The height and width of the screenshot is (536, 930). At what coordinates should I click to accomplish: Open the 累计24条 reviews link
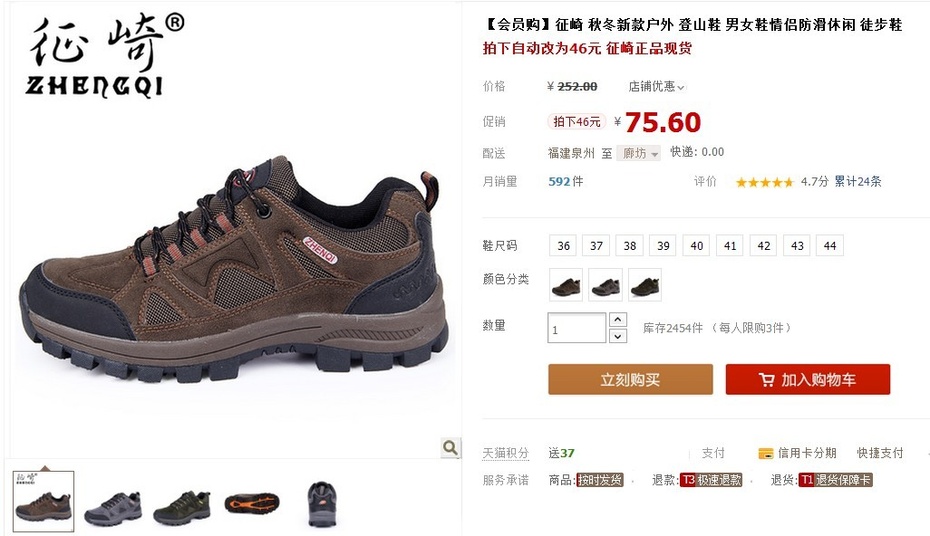pyautogui.click(x=858, y=181)
